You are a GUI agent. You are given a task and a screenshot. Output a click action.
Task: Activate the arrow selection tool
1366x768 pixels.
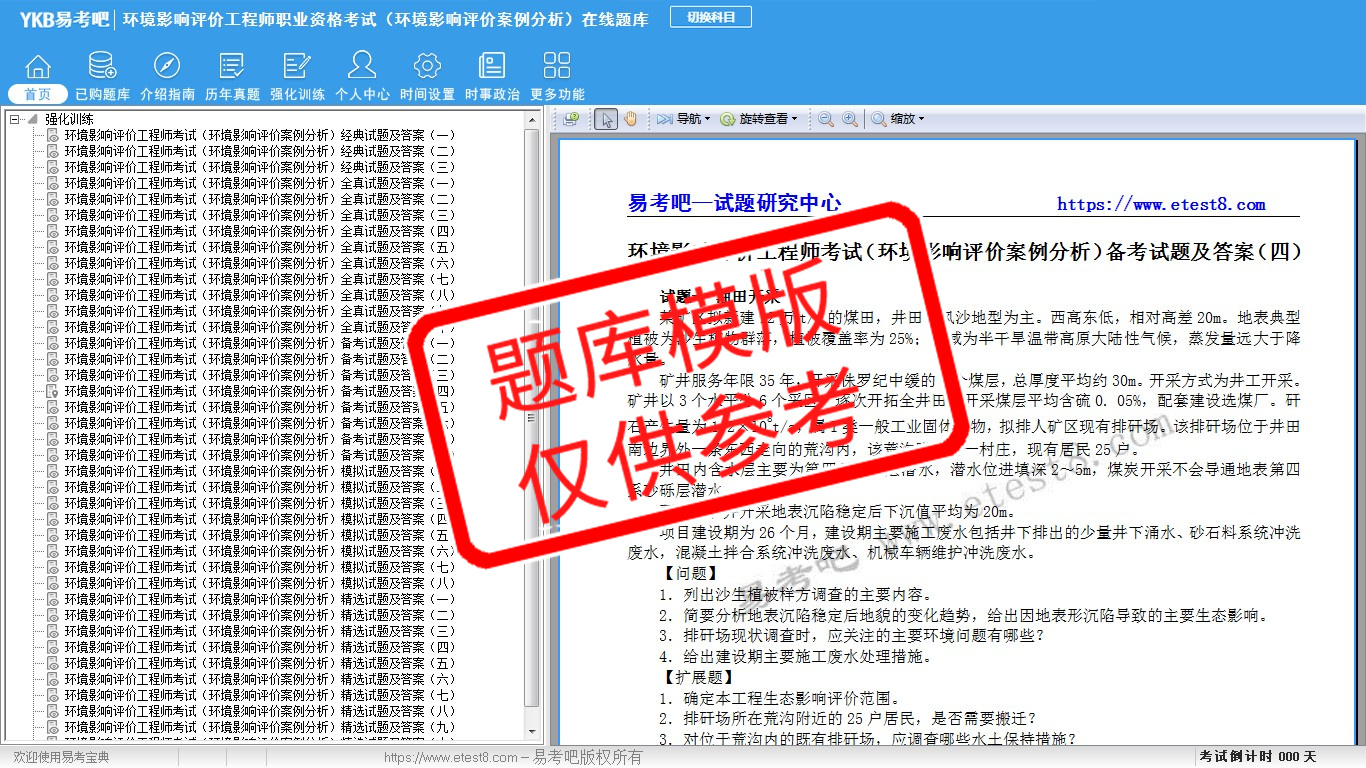click(605, 119)
